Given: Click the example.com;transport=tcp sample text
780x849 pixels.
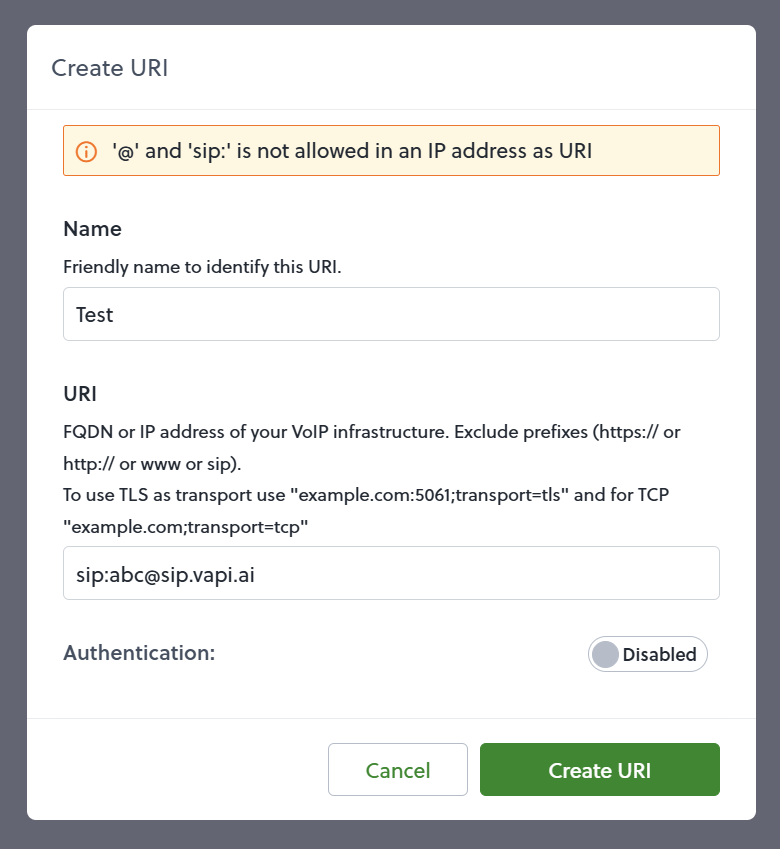Looking at the screenshot, I should [186, 527].
